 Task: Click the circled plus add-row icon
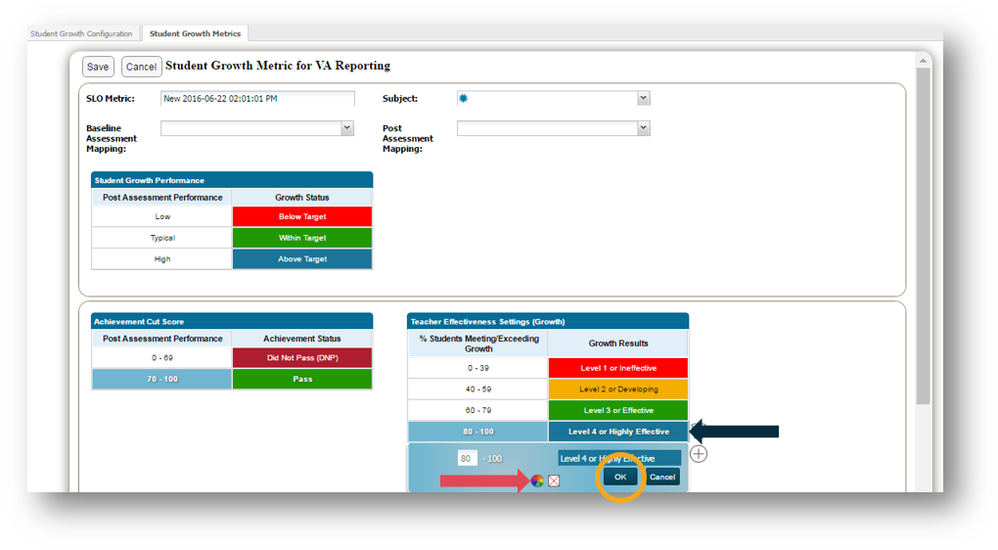pyautogui.click(x=698, y=454)
